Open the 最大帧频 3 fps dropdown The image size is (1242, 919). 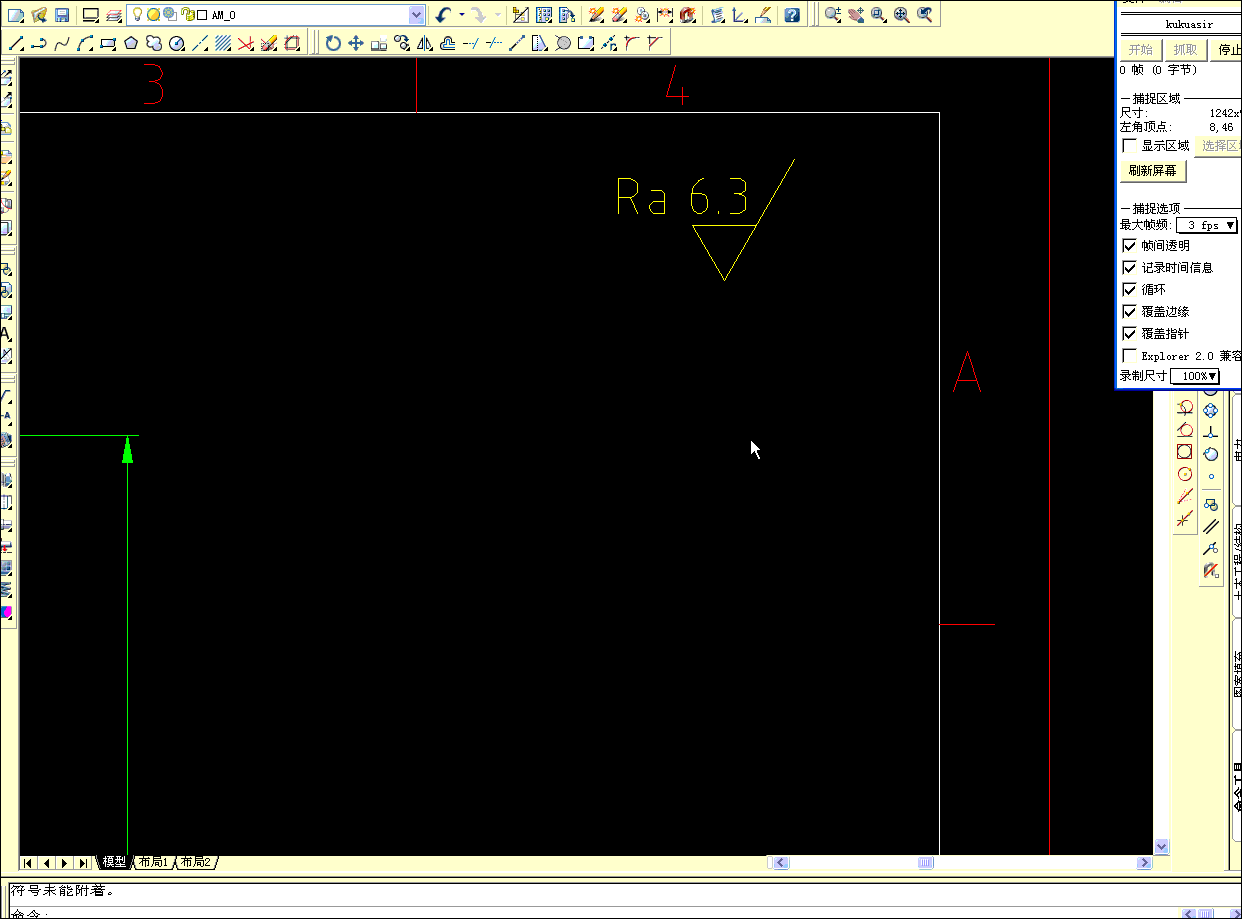pos(1207,226)
